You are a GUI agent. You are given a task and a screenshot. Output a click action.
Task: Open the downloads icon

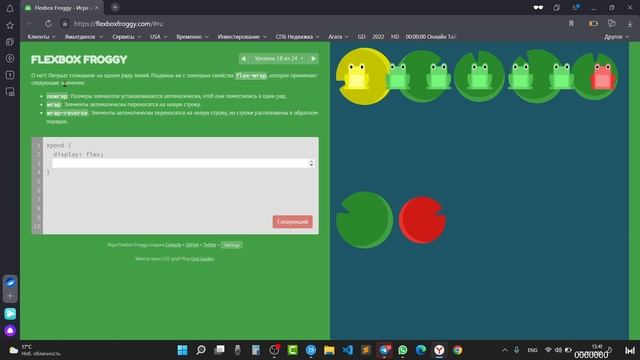[630, 24]
